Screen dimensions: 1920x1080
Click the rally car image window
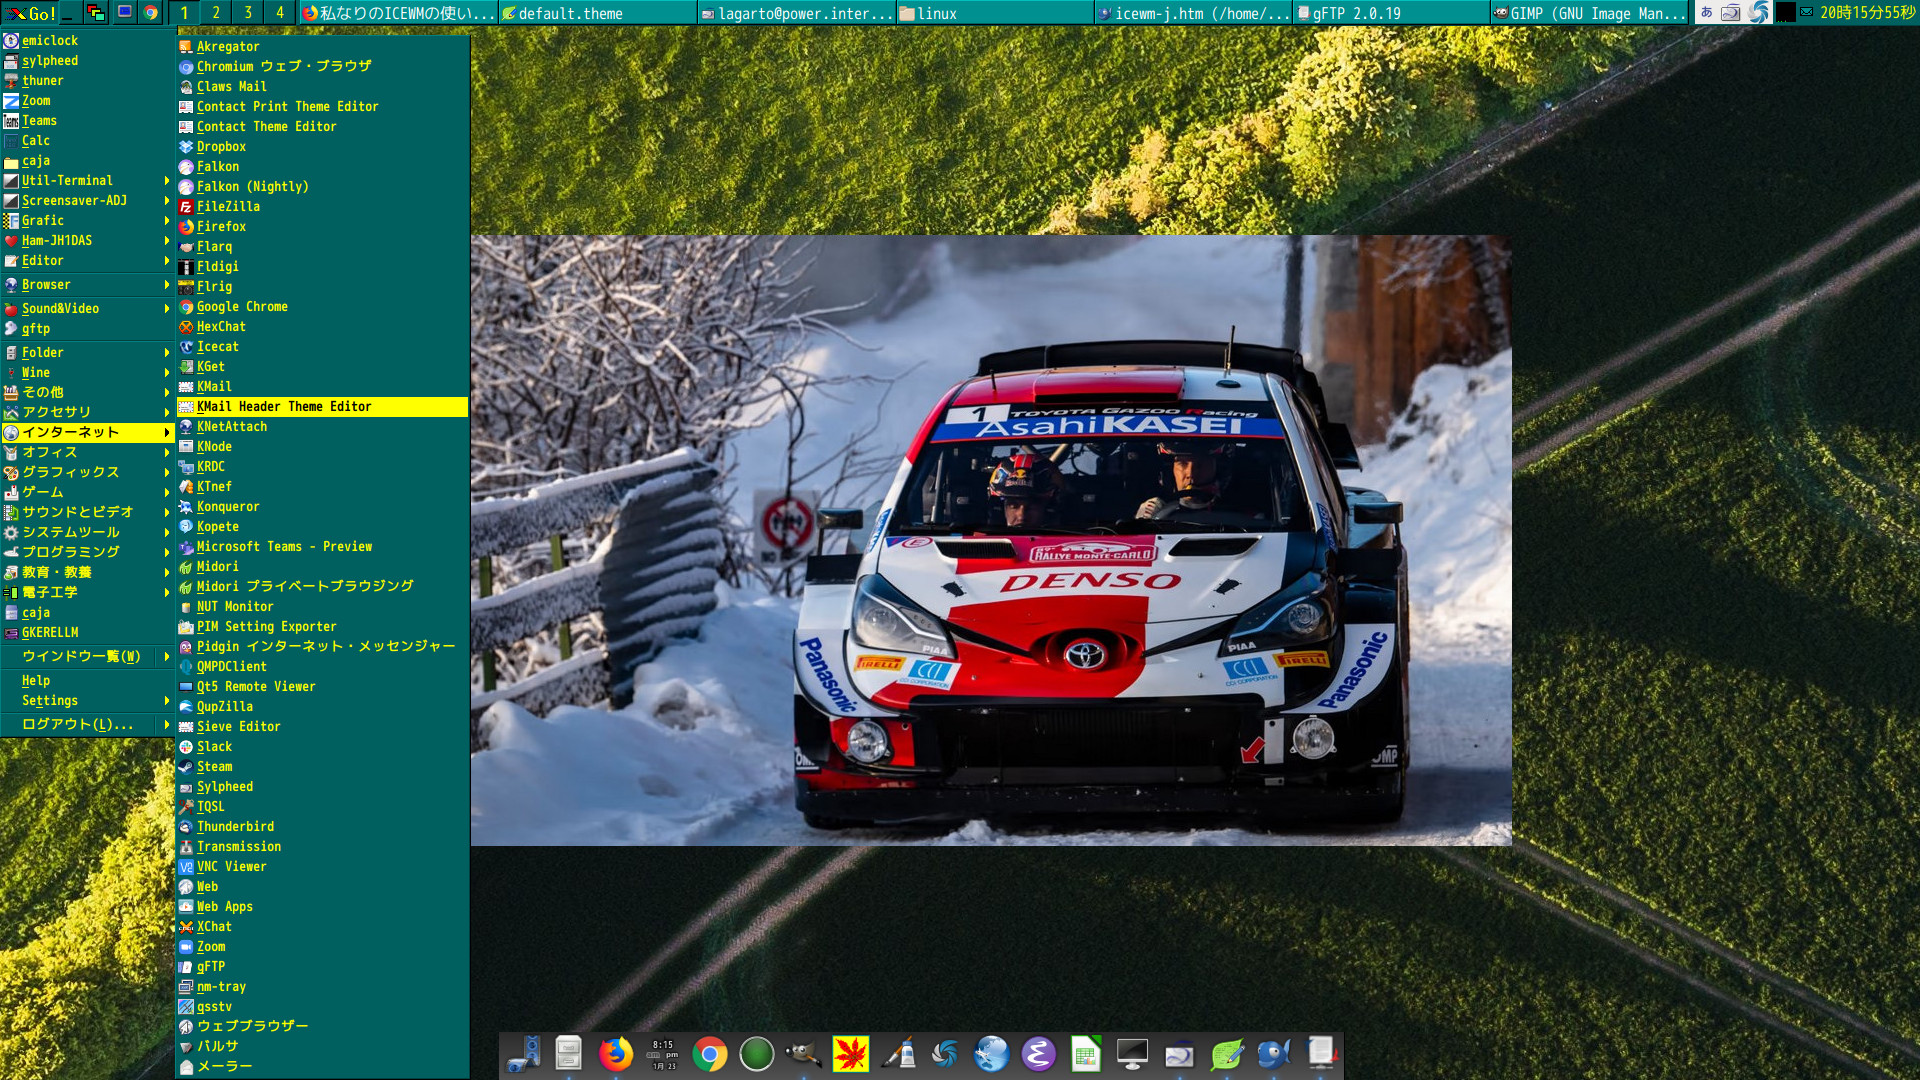point(990,540)
